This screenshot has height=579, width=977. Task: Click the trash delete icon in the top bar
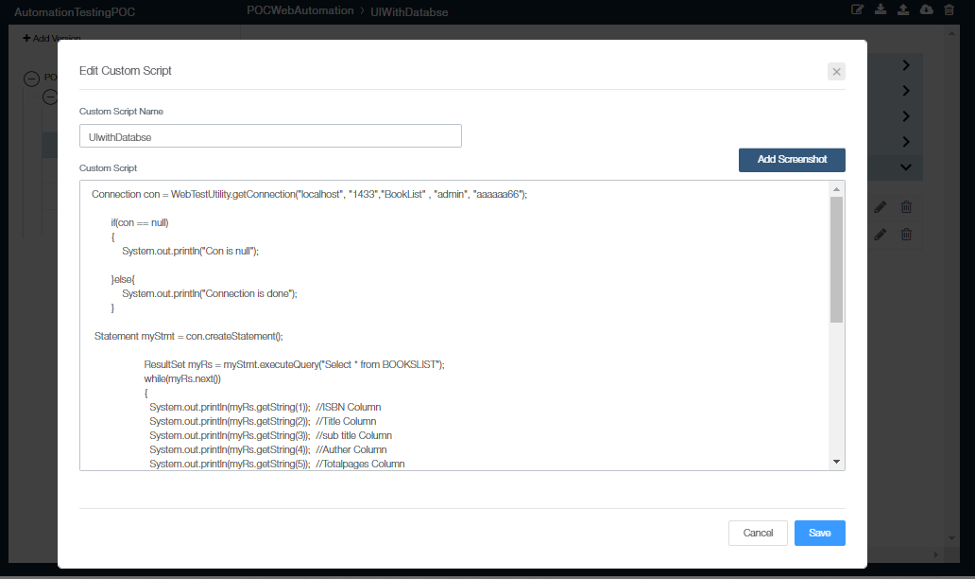click(950, 9)
